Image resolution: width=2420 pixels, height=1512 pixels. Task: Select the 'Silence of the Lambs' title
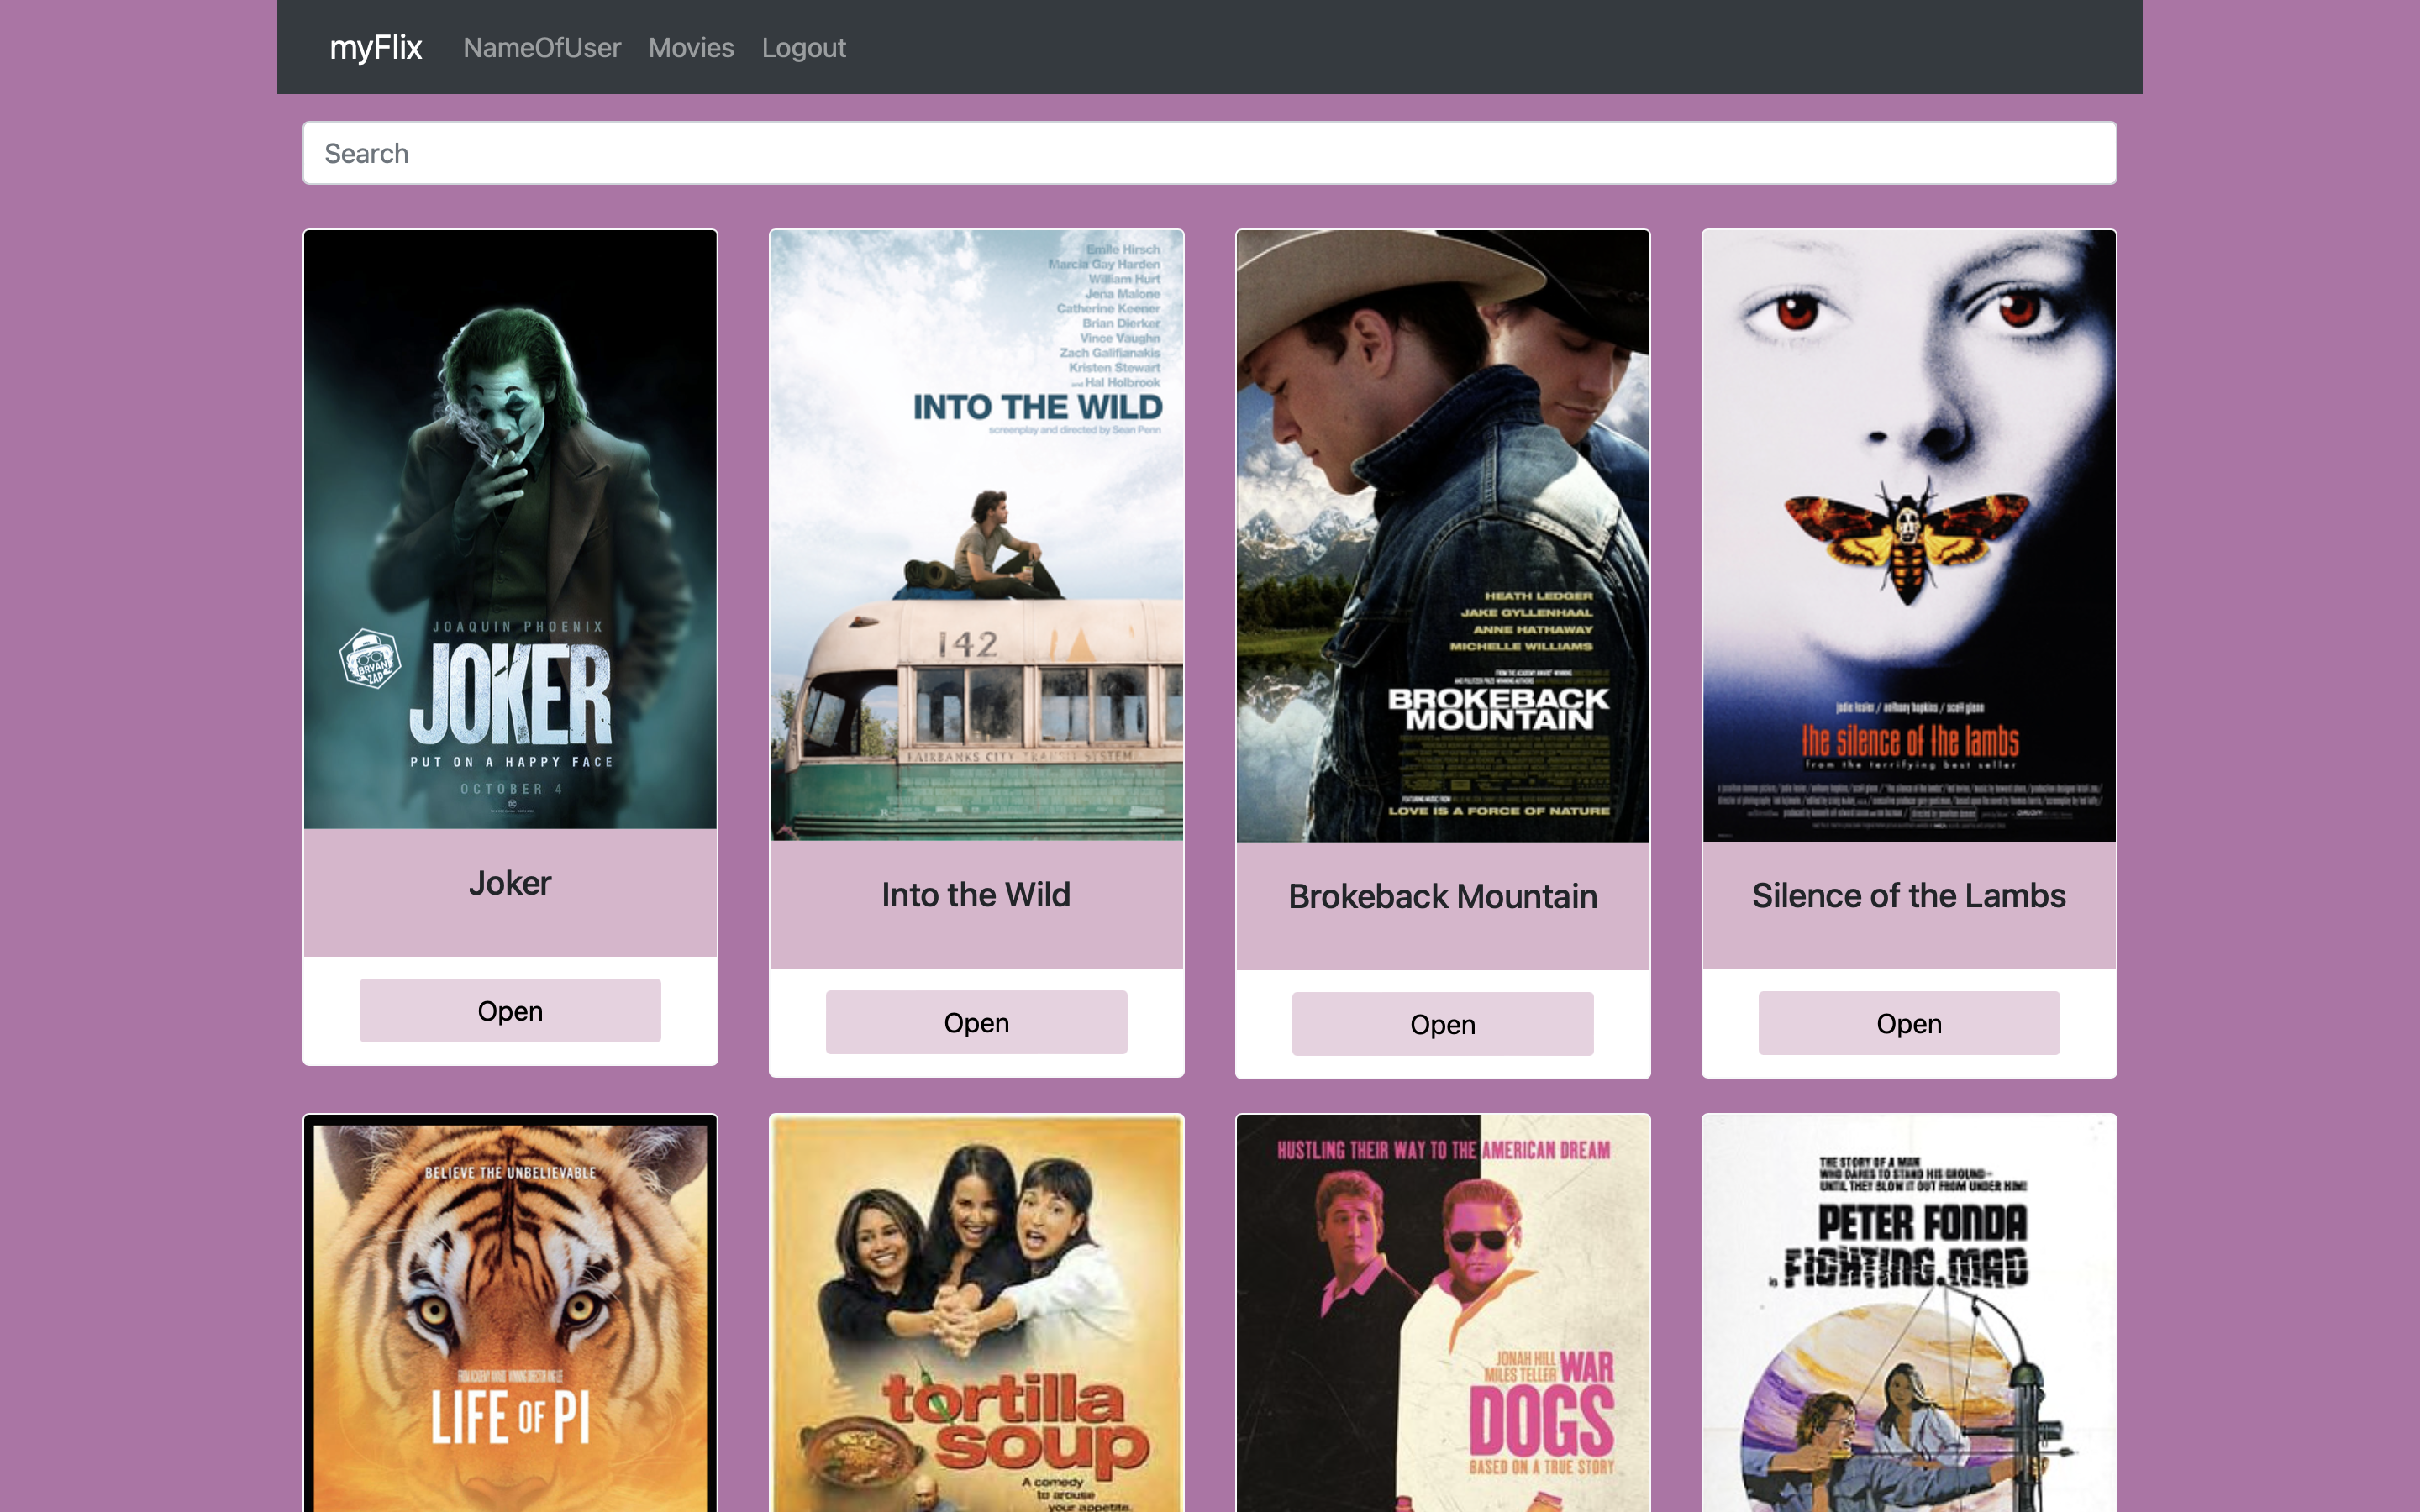point(1909,895)
